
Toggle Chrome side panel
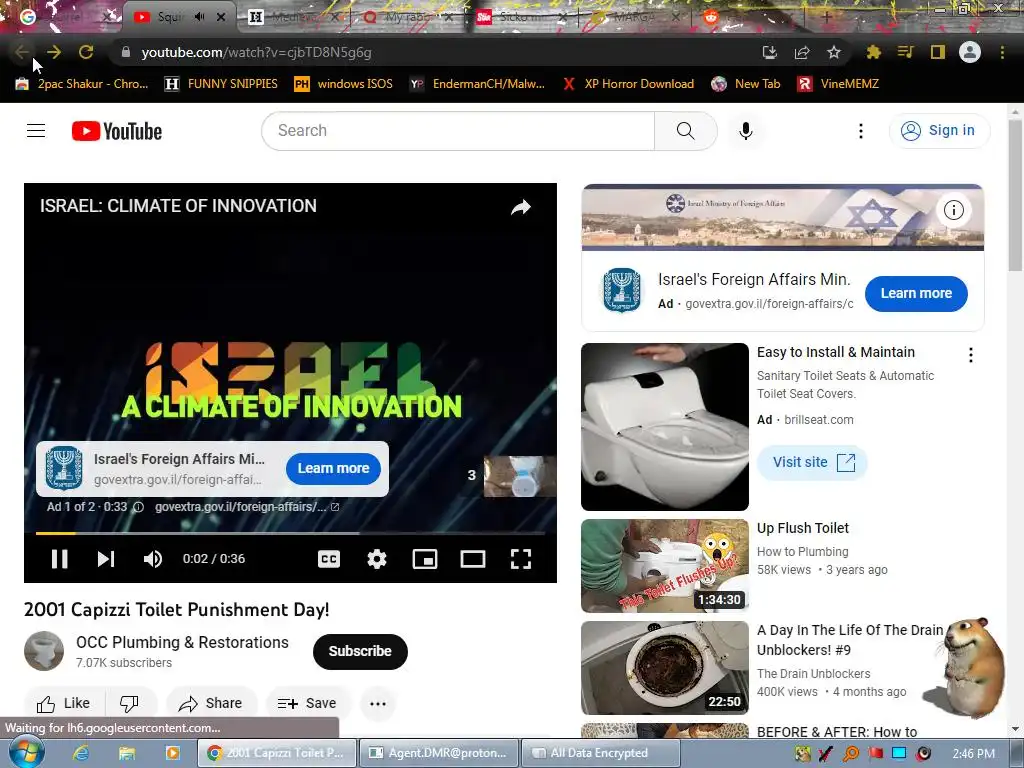click(938, 52)
